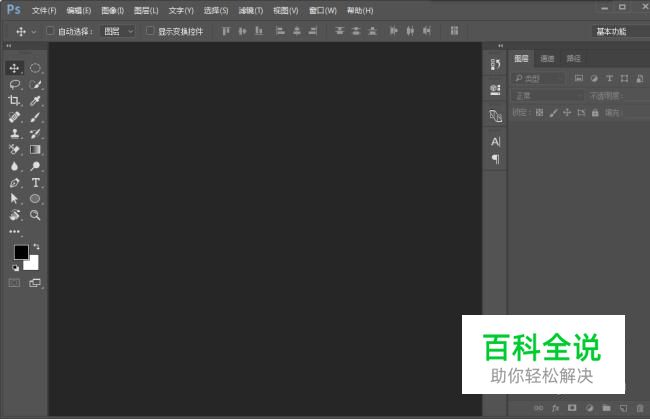Open the Edit Toolbar three-dot button

[14, 232]
